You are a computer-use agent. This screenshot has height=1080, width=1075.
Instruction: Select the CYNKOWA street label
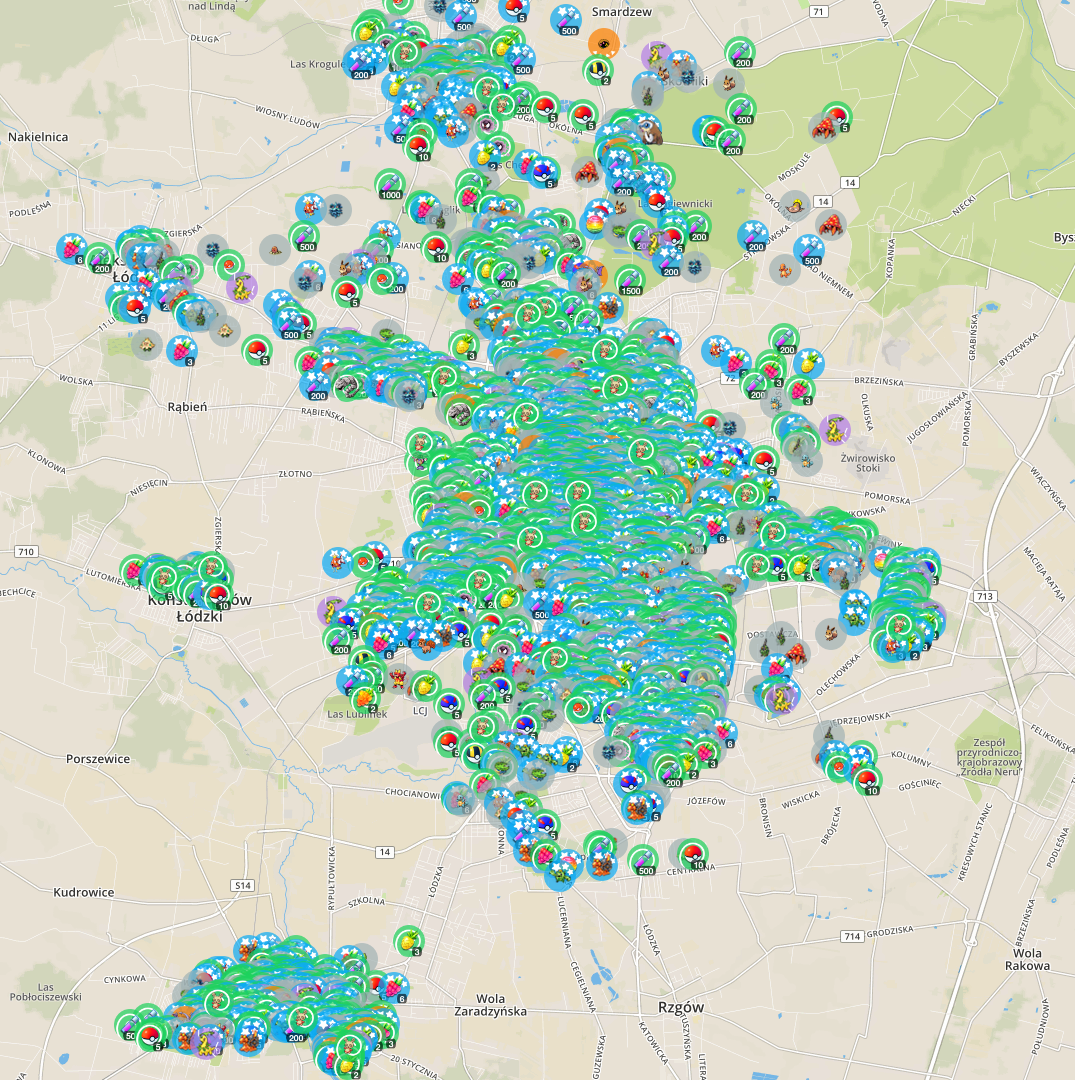[x=125, y=979]
